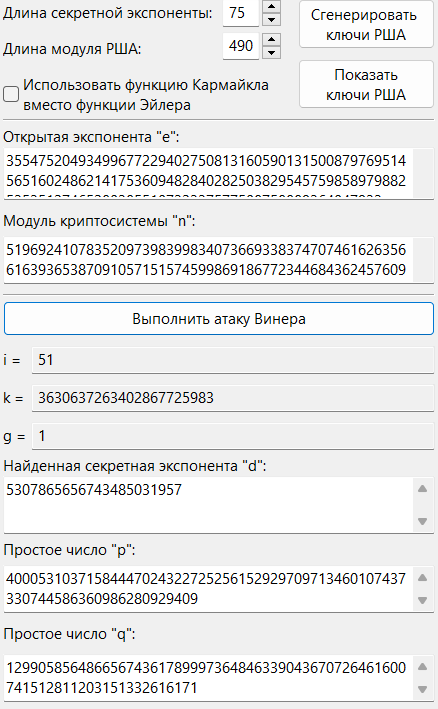Click inside RSA modulus length field
The width and height of the screenshot is (438, 709).
point(240,46)
